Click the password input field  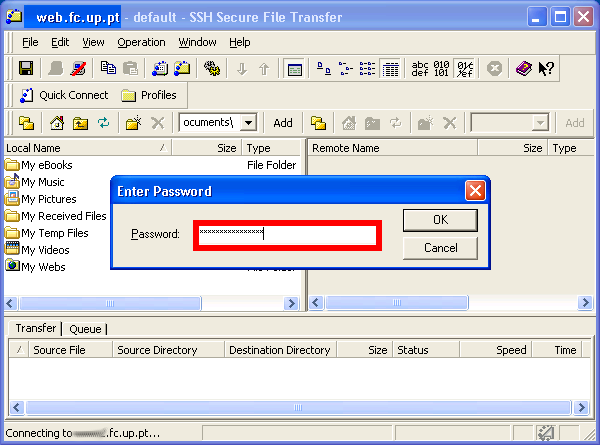287,235
